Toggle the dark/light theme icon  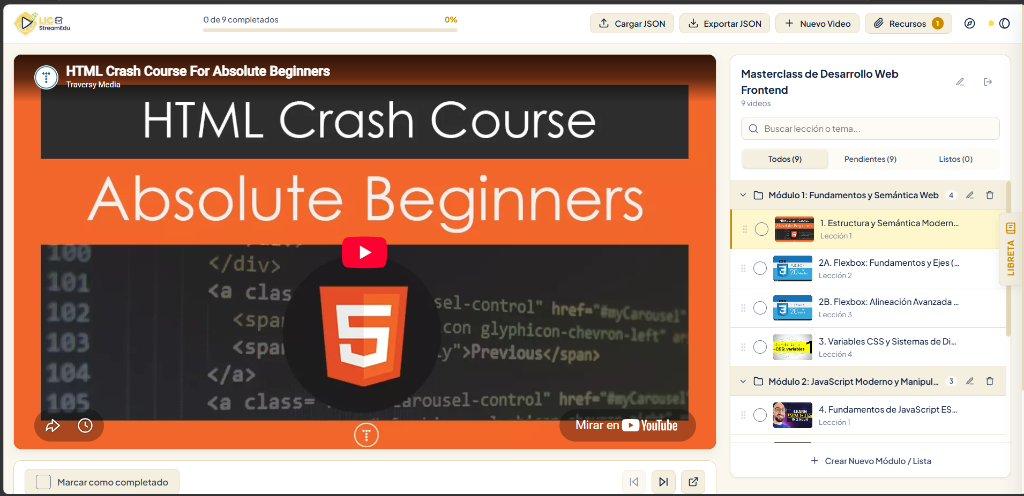[x=1004, y=23]
